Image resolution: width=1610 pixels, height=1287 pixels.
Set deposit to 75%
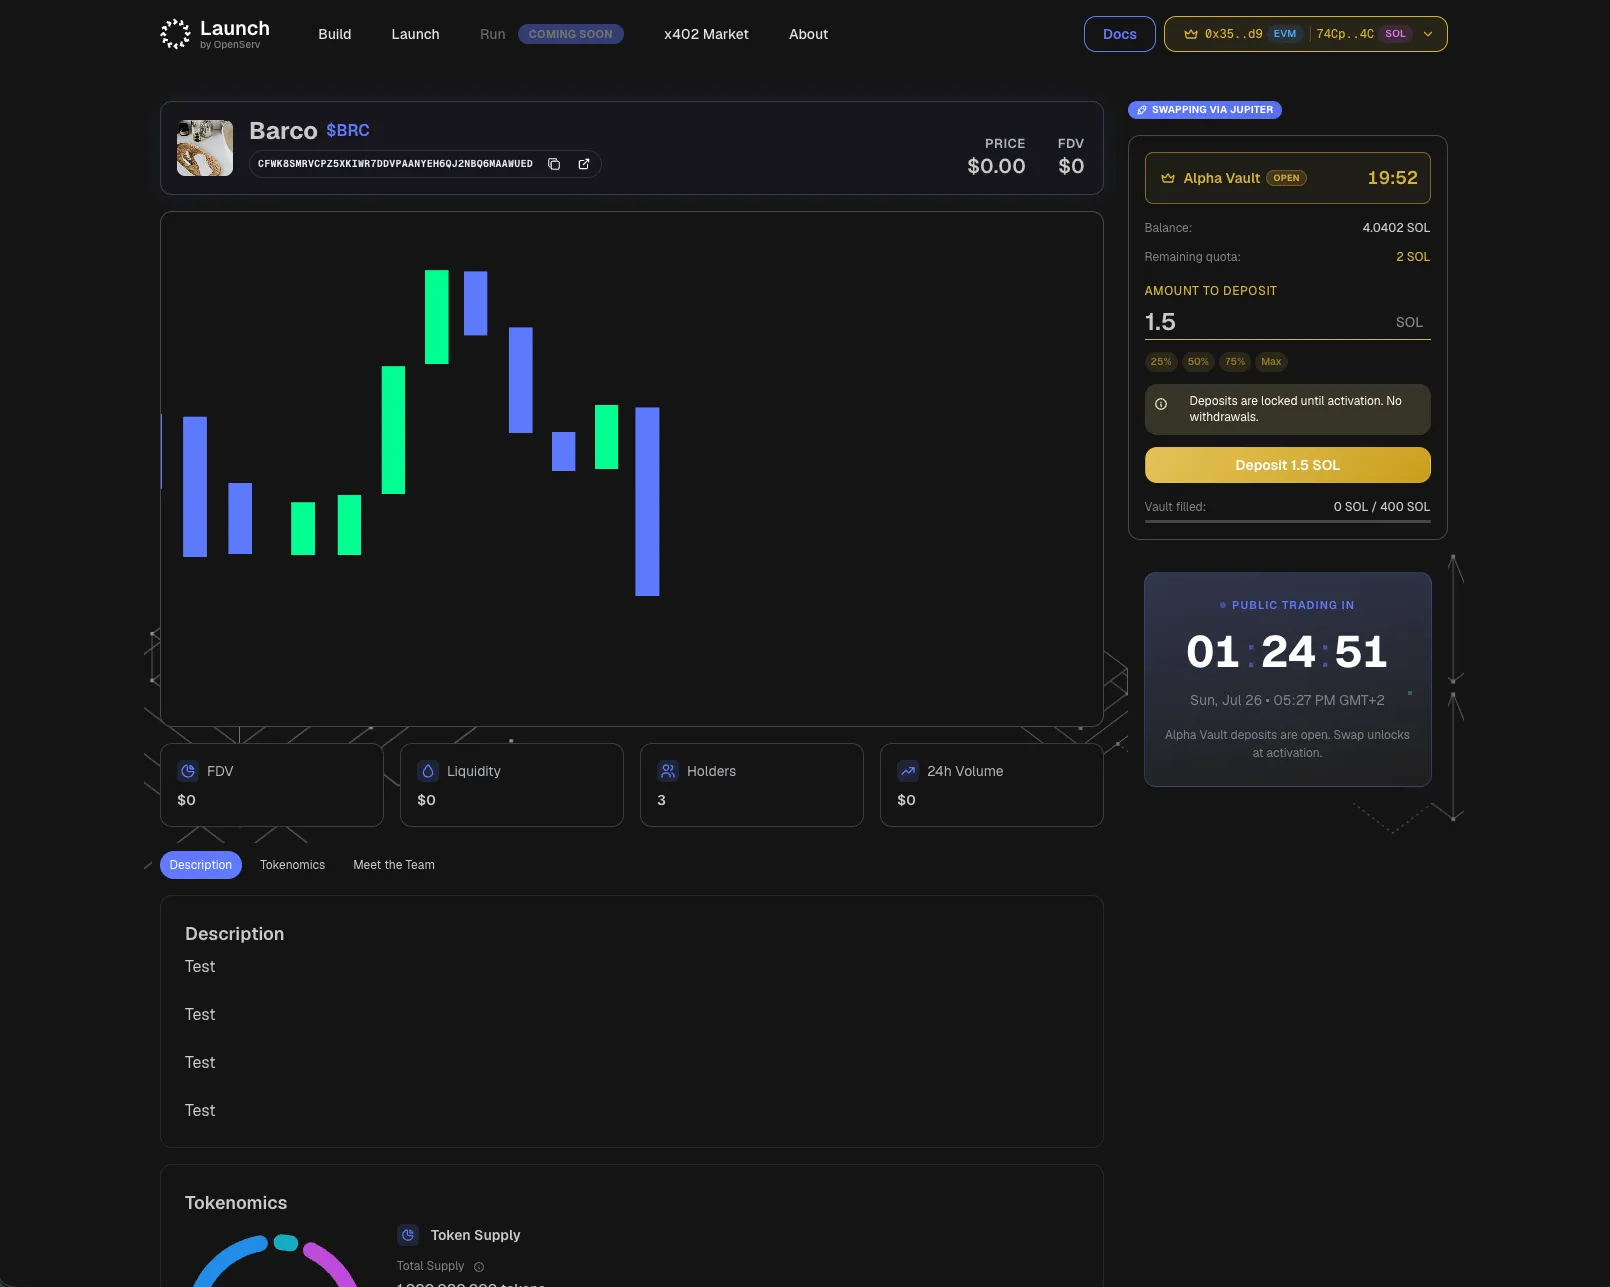tap(1235, 362)
